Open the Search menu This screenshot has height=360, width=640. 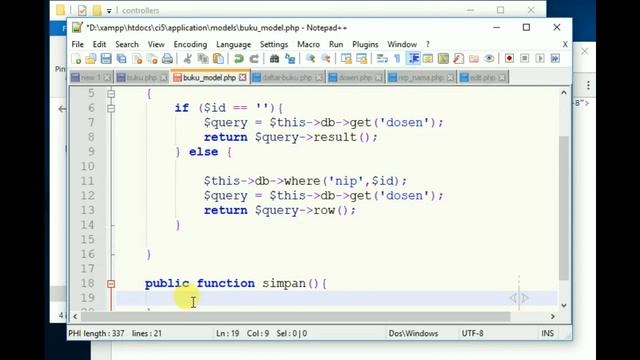(x=127, y=44)
